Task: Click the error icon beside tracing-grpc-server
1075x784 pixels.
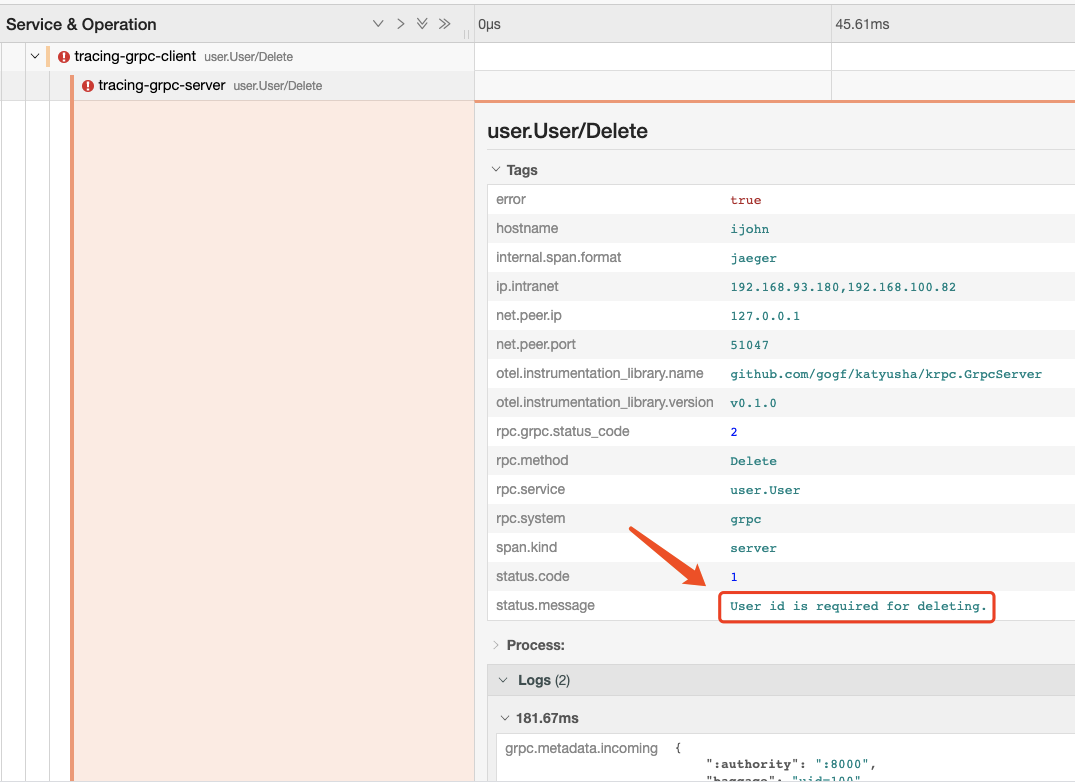Action: (88, 86)
